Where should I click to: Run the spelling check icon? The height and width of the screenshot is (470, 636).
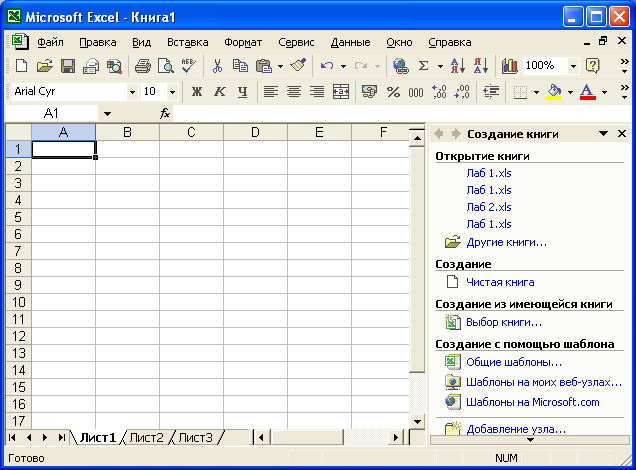point(189,65)
